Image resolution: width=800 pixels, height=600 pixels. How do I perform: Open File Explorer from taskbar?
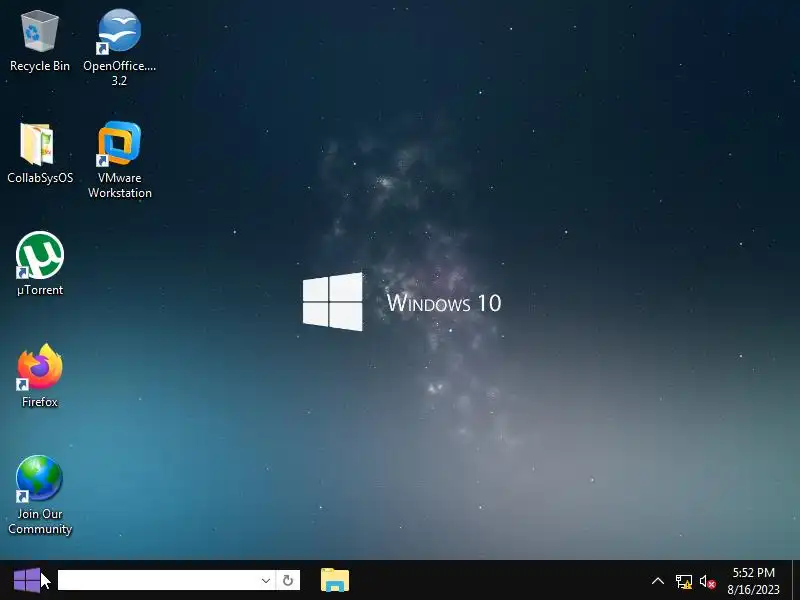pos(335,580)
